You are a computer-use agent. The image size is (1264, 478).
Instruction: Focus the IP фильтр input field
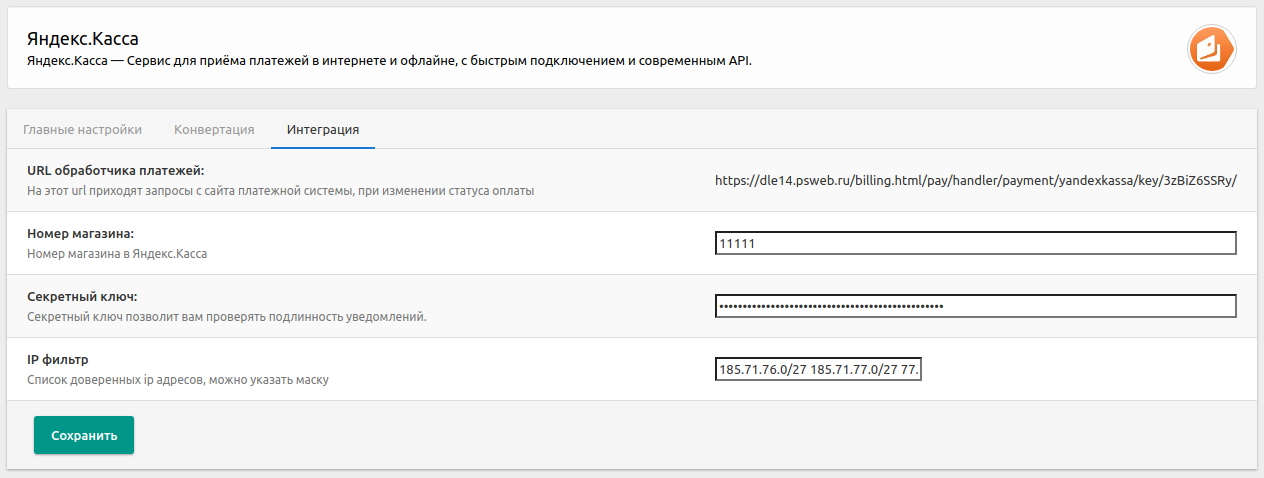[x=819, y=369]
